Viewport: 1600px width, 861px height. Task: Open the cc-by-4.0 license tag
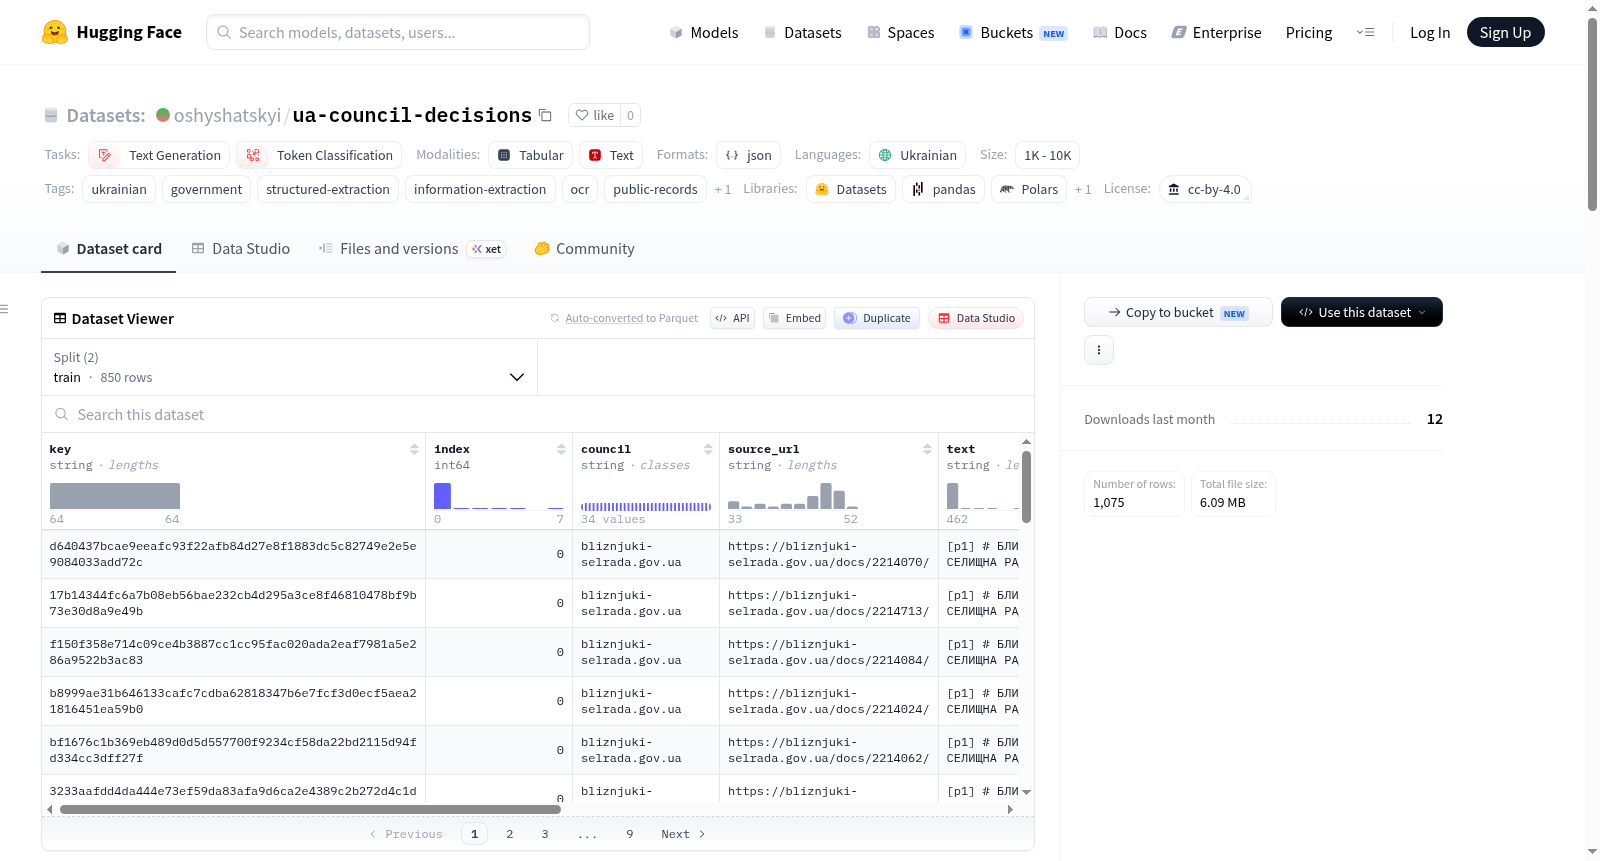pos(1205,189)
